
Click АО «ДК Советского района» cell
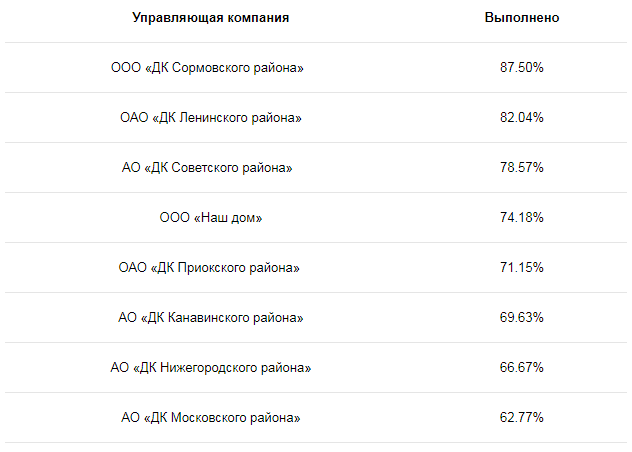207,167
